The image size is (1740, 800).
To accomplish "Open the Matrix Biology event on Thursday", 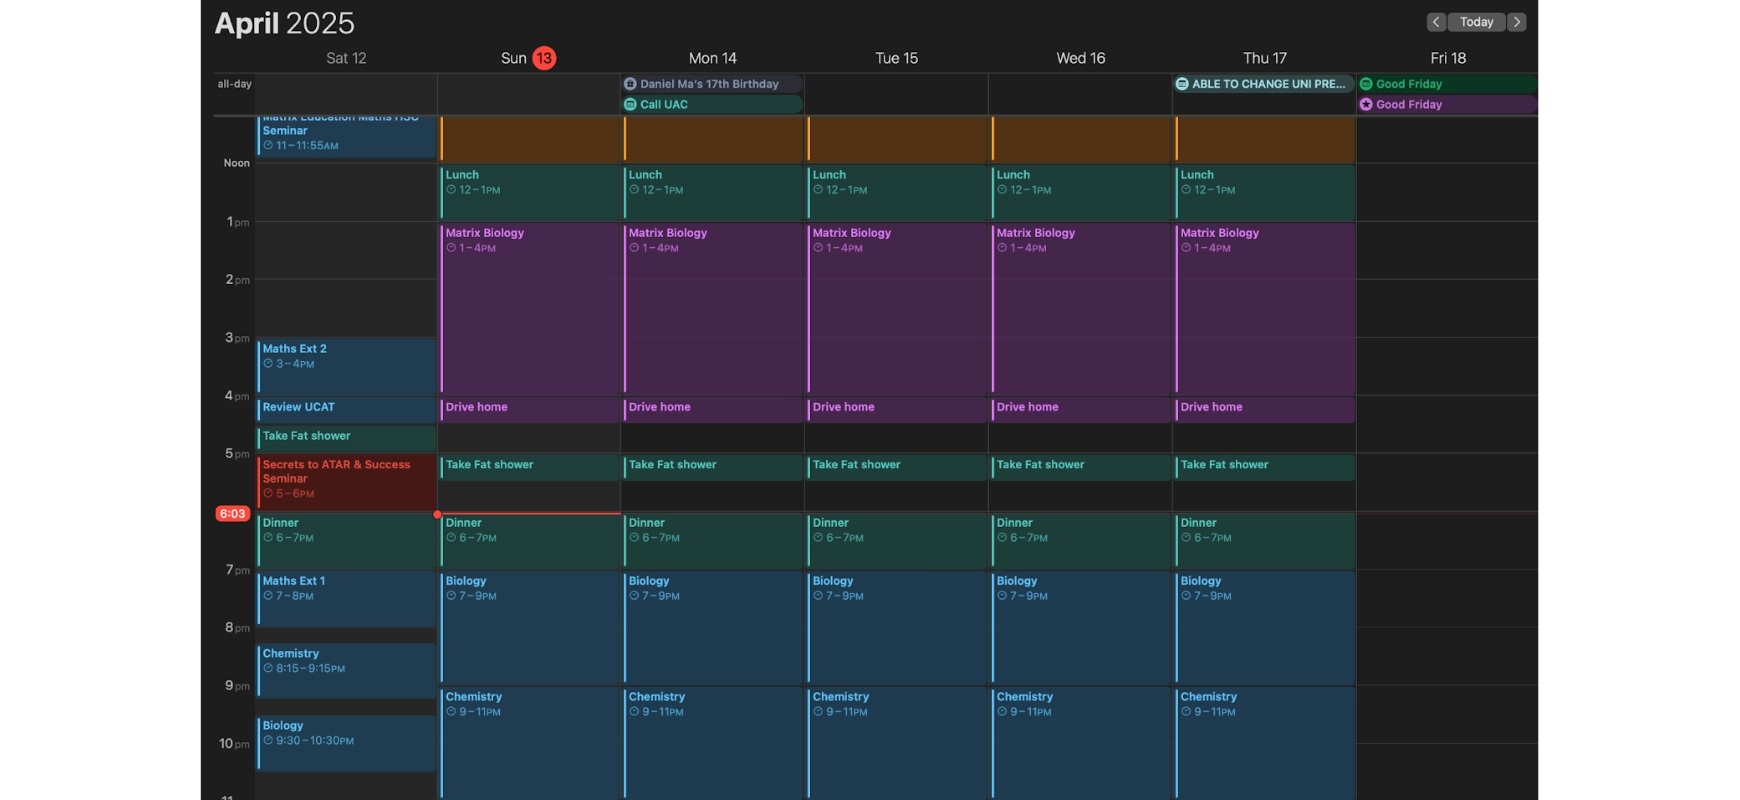I will point(1265,308).
